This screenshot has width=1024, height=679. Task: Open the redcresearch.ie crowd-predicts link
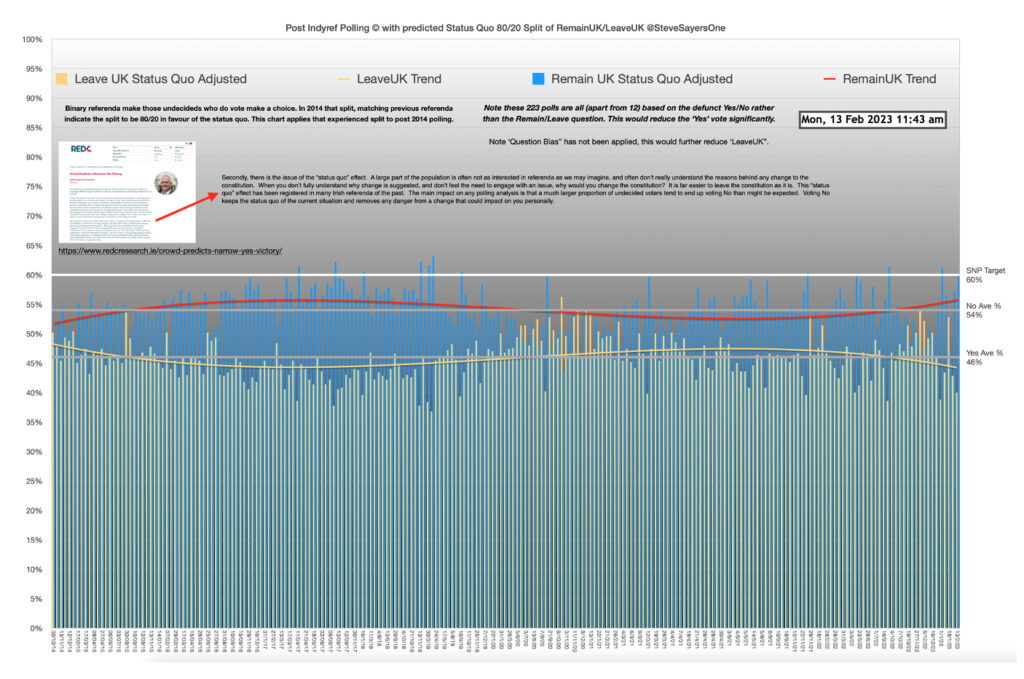171,250
